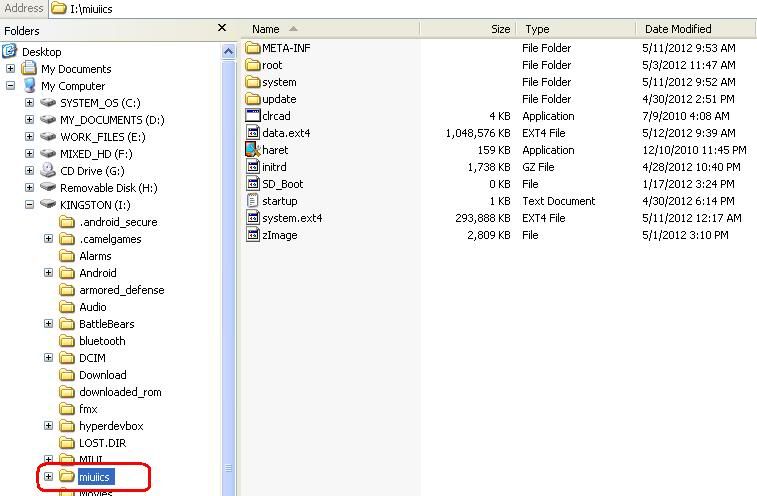
Task: Click the data.ext4 file icon
Action: [x=253, y=133]
